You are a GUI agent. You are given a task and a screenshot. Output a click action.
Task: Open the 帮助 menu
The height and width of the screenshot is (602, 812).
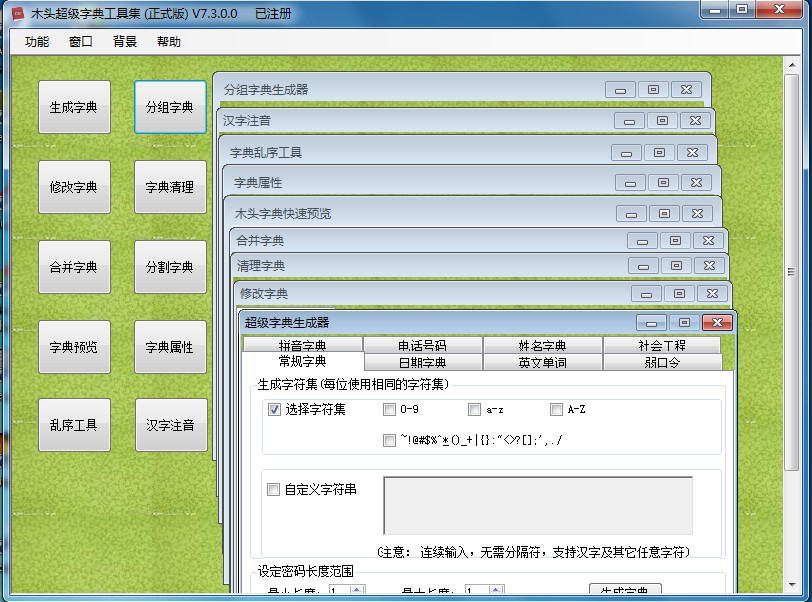pos(169,42)
